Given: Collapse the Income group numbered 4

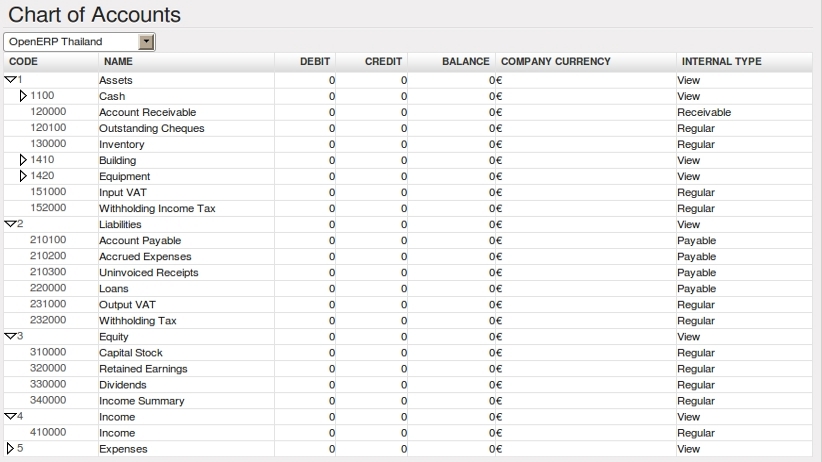Looking at the screenshot, I should click(10, 416).
